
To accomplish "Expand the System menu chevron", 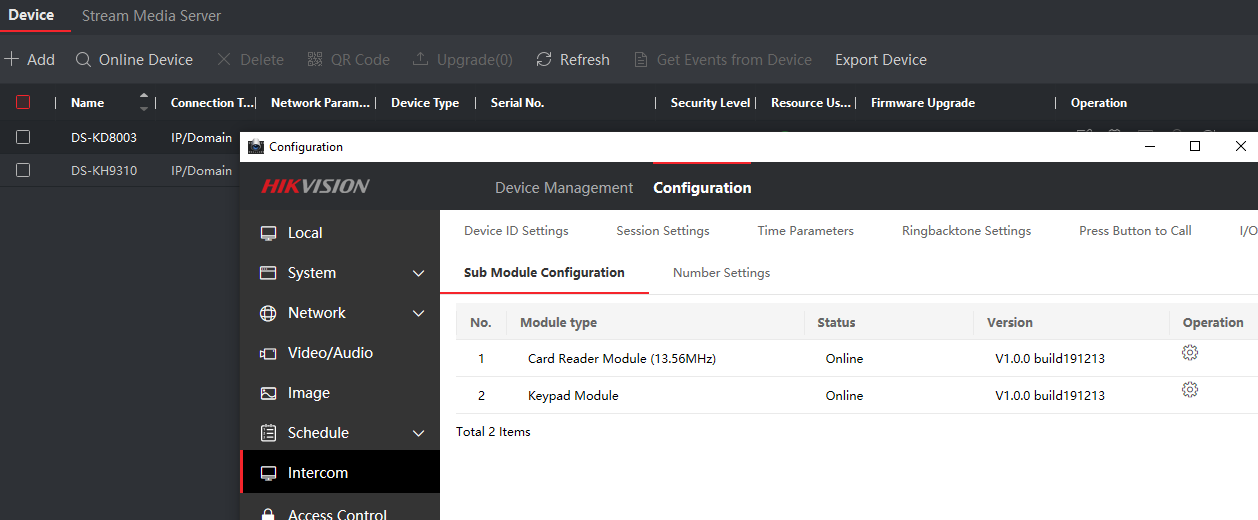I will point(419,273).
